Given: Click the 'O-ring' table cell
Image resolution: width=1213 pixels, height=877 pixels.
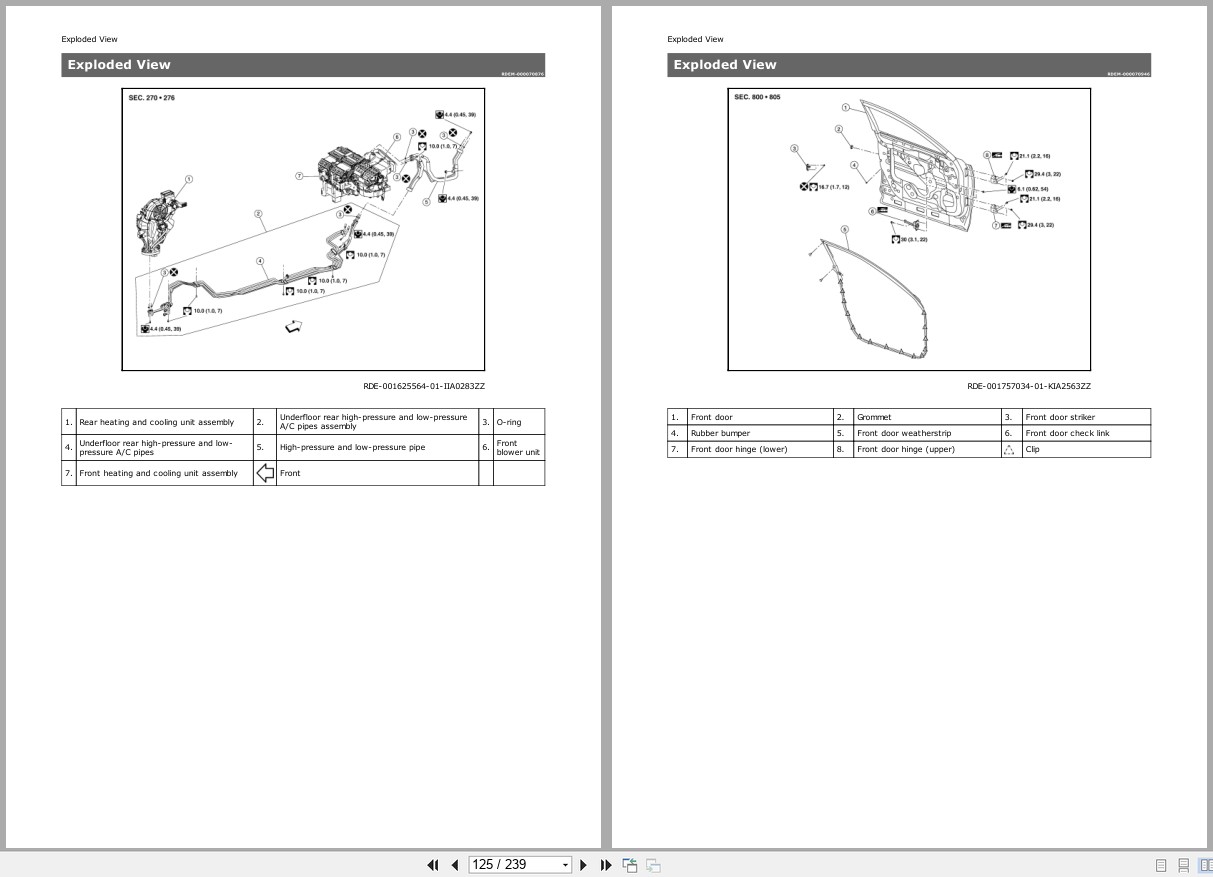Looking at the screenshot, I should pyautogui.click(x=519, y=422).
